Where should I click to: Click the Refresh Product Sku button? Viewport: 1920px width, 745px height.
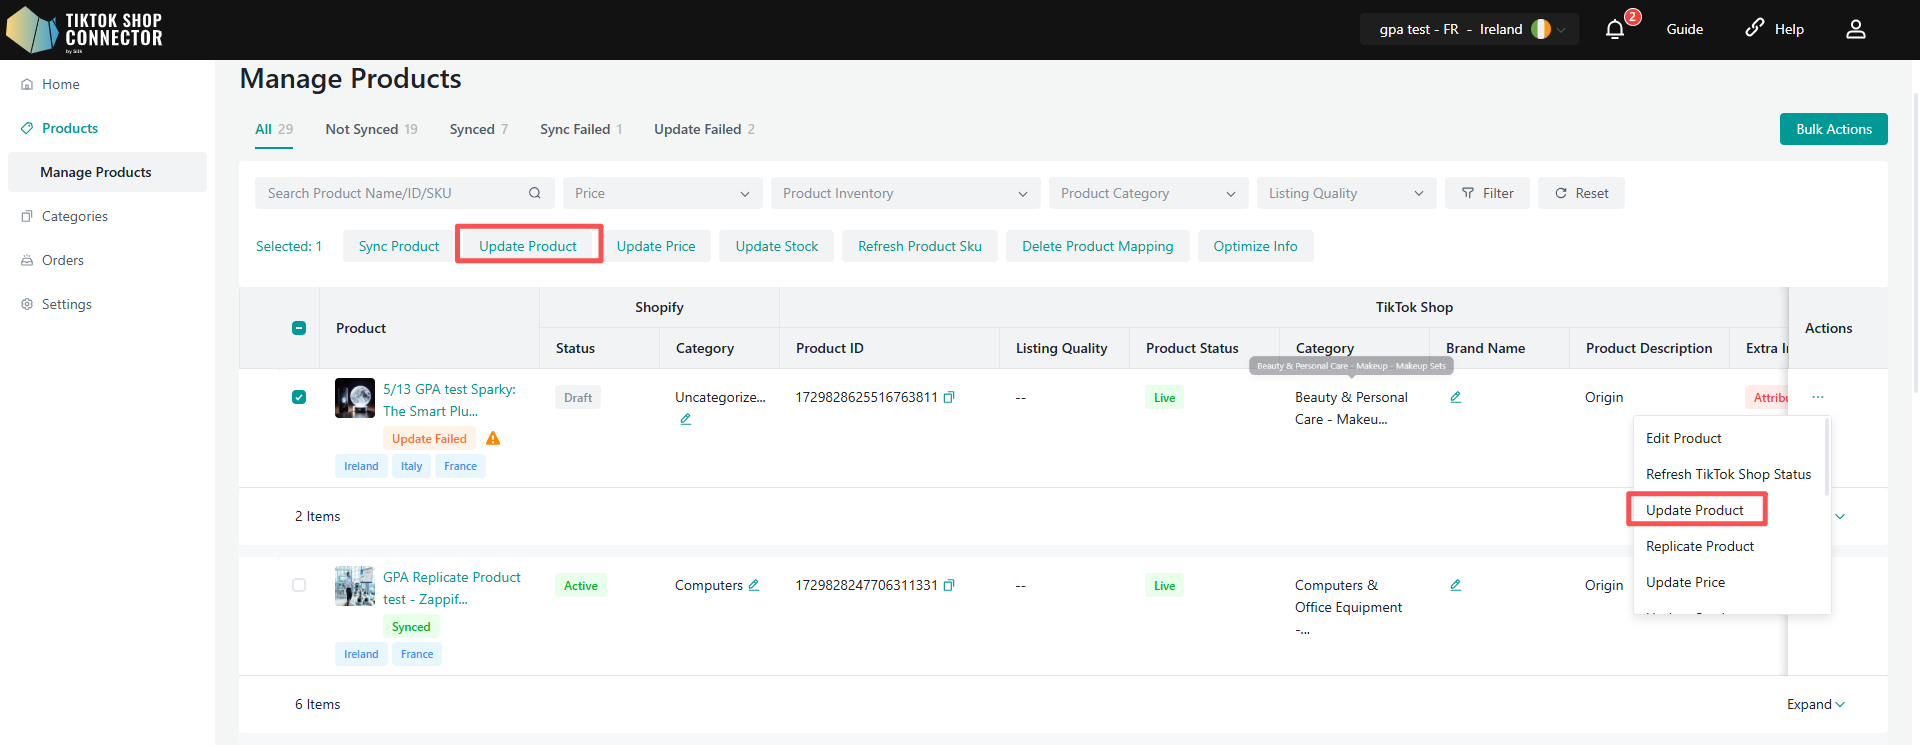(920, 246)
